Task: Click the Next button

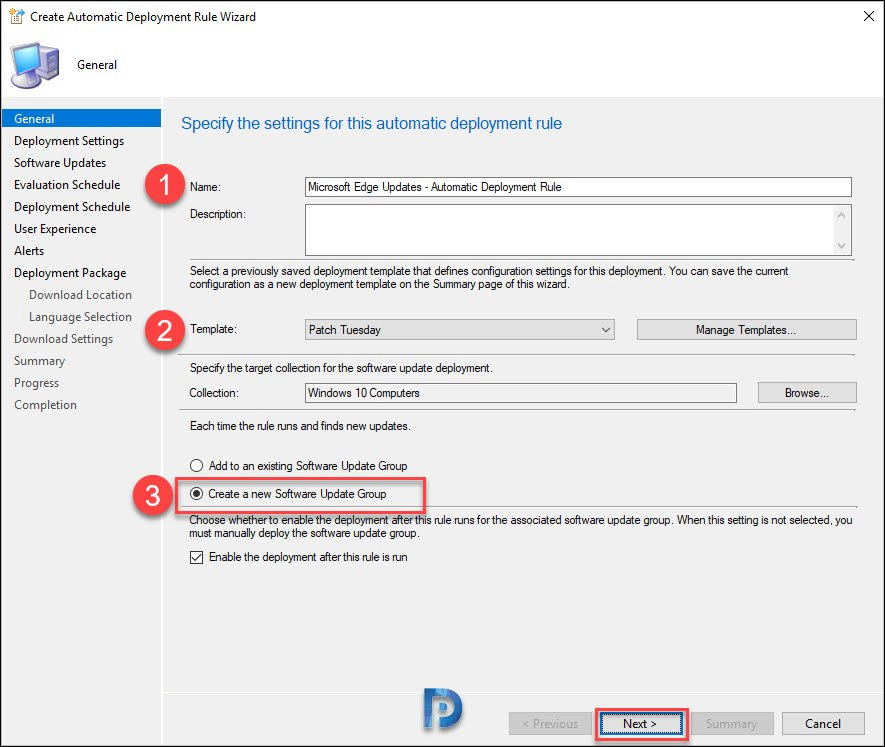Action: (x=640, y=724)
